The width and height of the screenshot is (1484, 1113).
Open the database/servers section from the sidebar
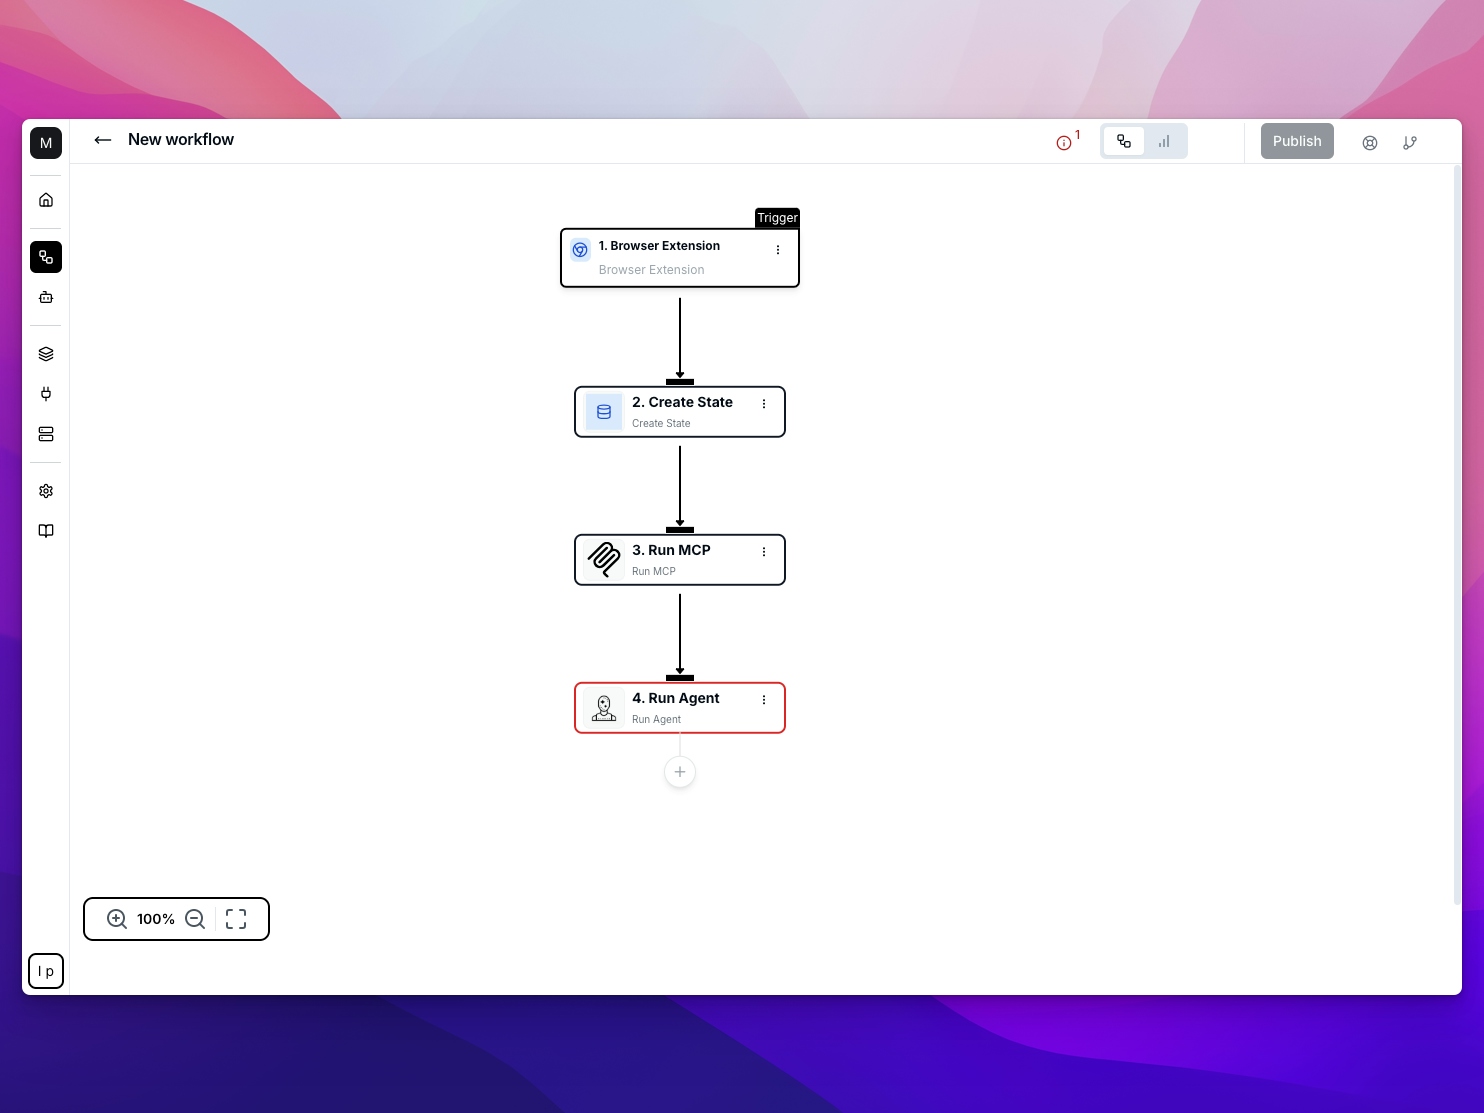click(46, 434)
